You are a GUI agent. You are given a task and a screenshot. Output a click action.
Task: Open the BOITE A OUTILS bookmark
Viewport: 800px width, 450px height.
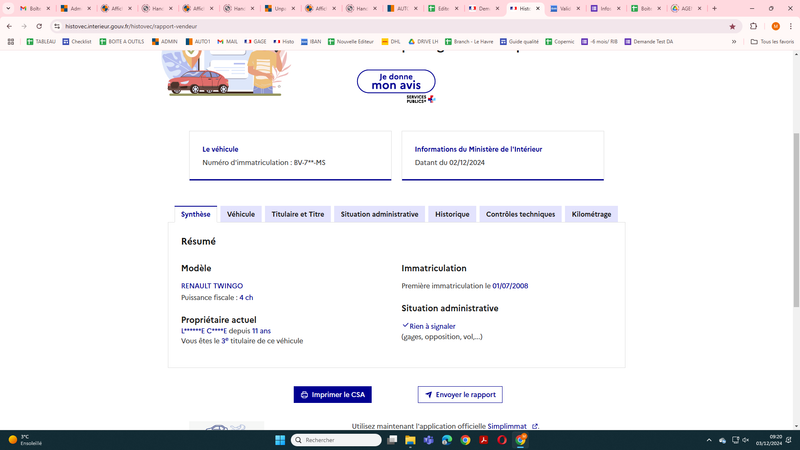122,42
